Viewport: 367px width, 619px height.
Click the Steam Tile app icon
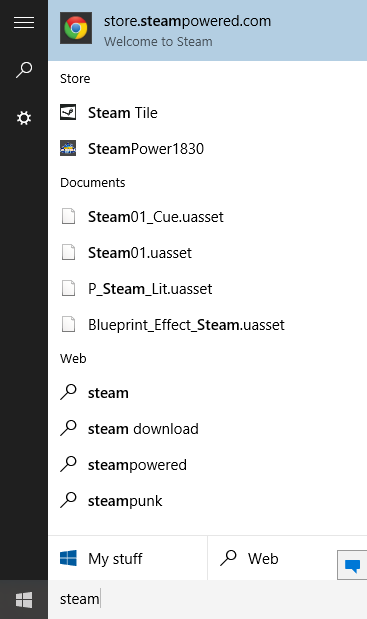(x=68, y=112)
